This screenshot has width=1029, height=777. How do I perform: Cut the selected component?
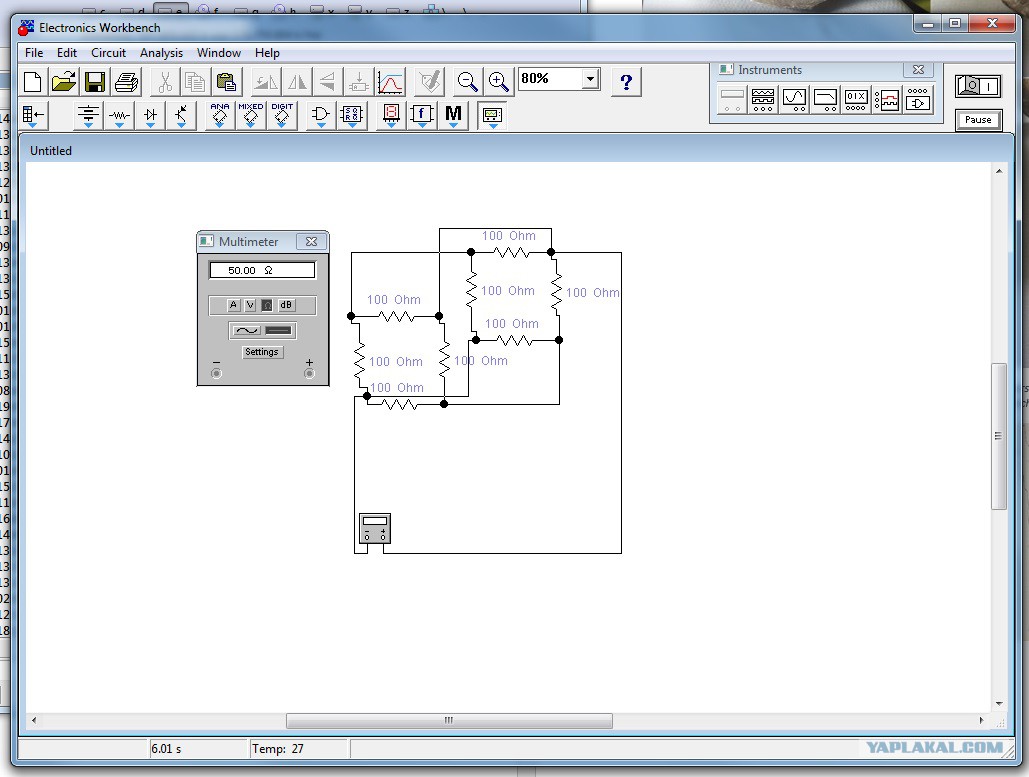pos(165,82)
